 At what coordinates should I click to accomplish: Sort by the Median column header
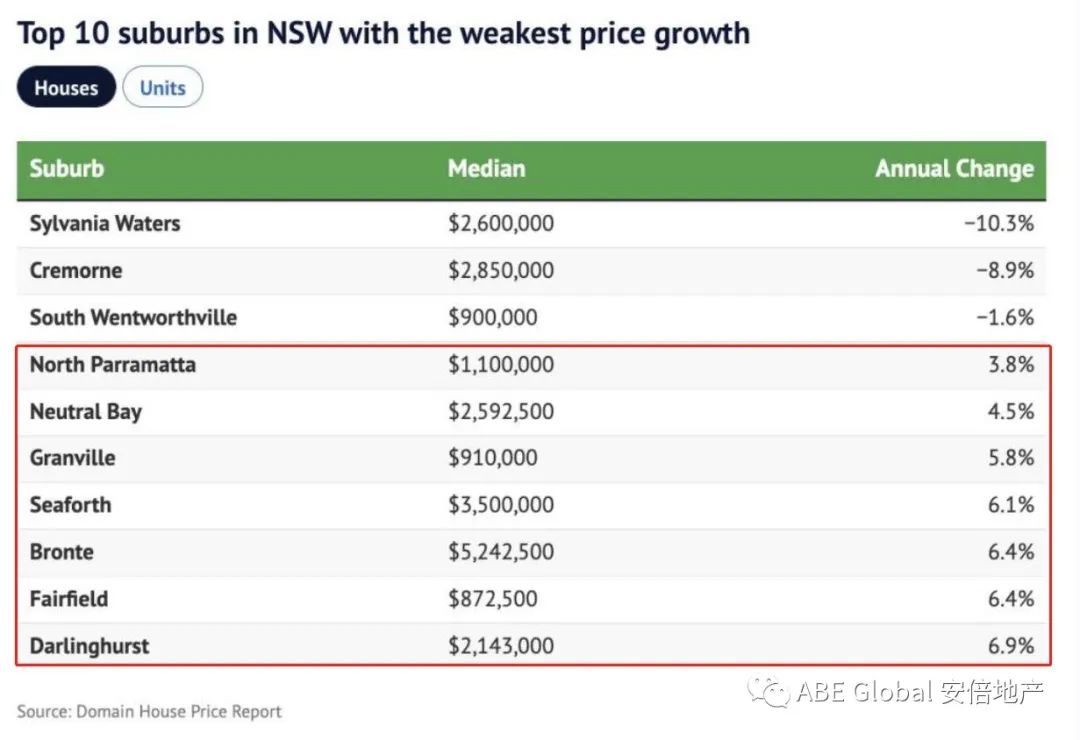point(486,168)
